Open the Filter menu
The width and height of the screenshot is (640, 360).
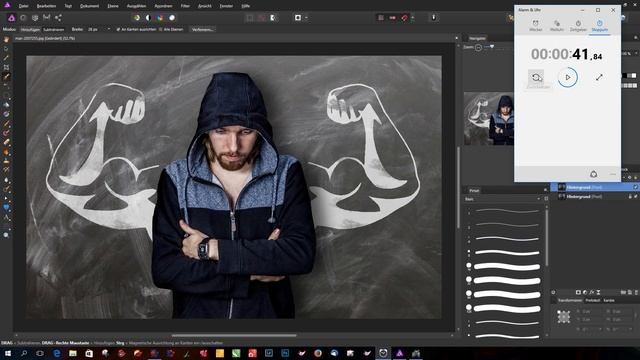point(185,6)
